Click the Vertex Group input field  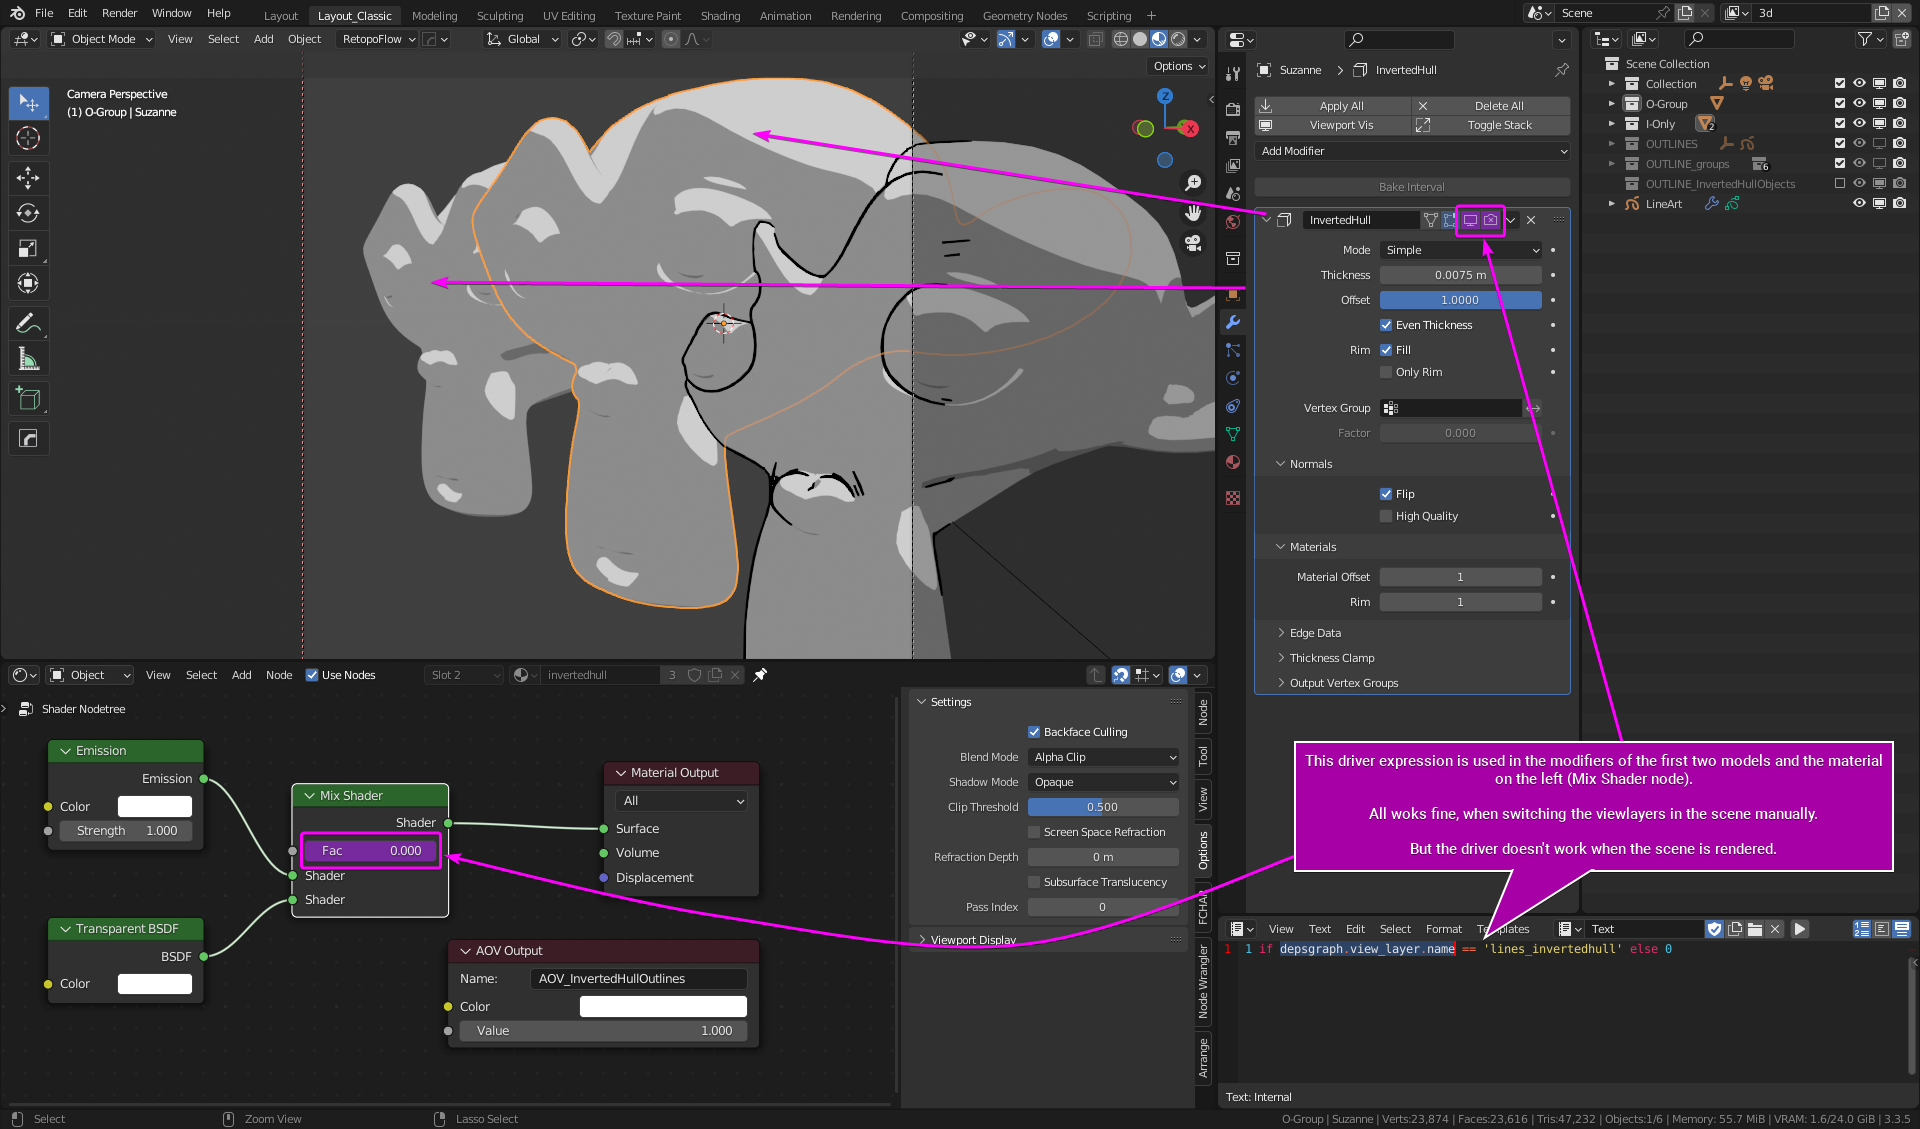[1451, 408]
